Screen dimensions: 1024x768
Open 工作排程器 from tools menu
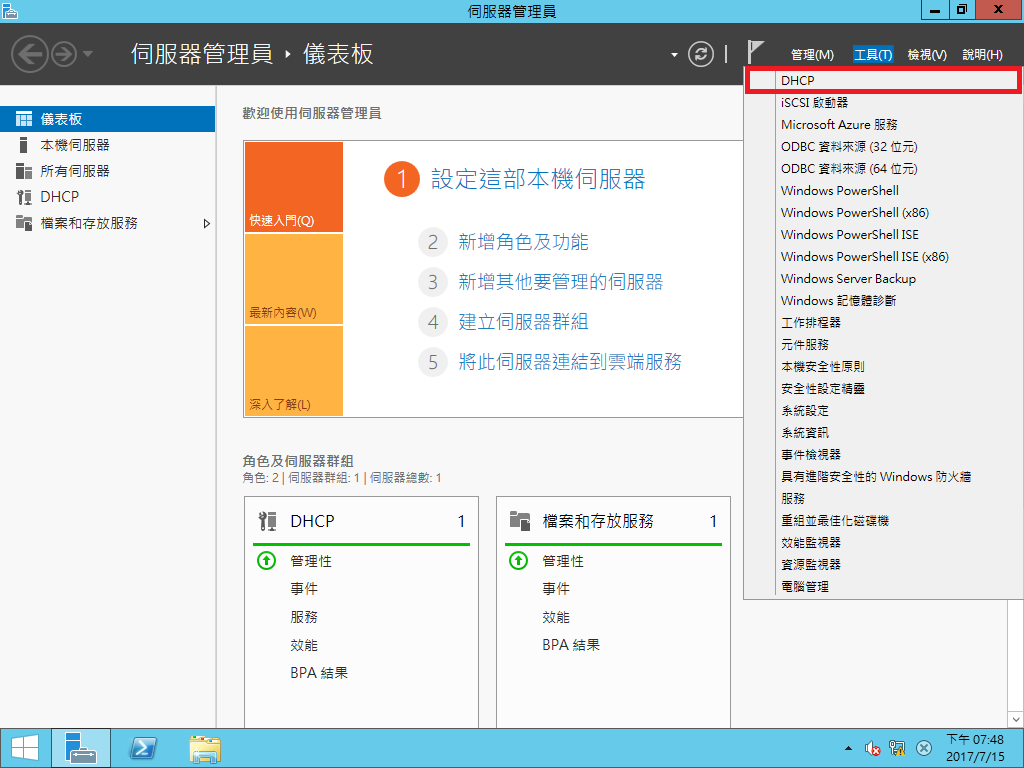(884, 323)
